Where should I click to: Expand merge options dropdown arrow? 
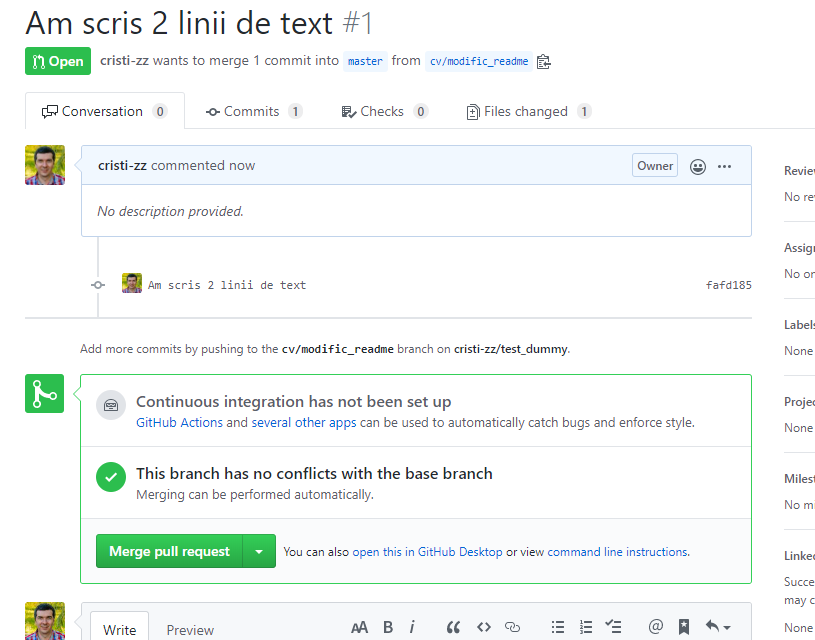coord(259,551)
